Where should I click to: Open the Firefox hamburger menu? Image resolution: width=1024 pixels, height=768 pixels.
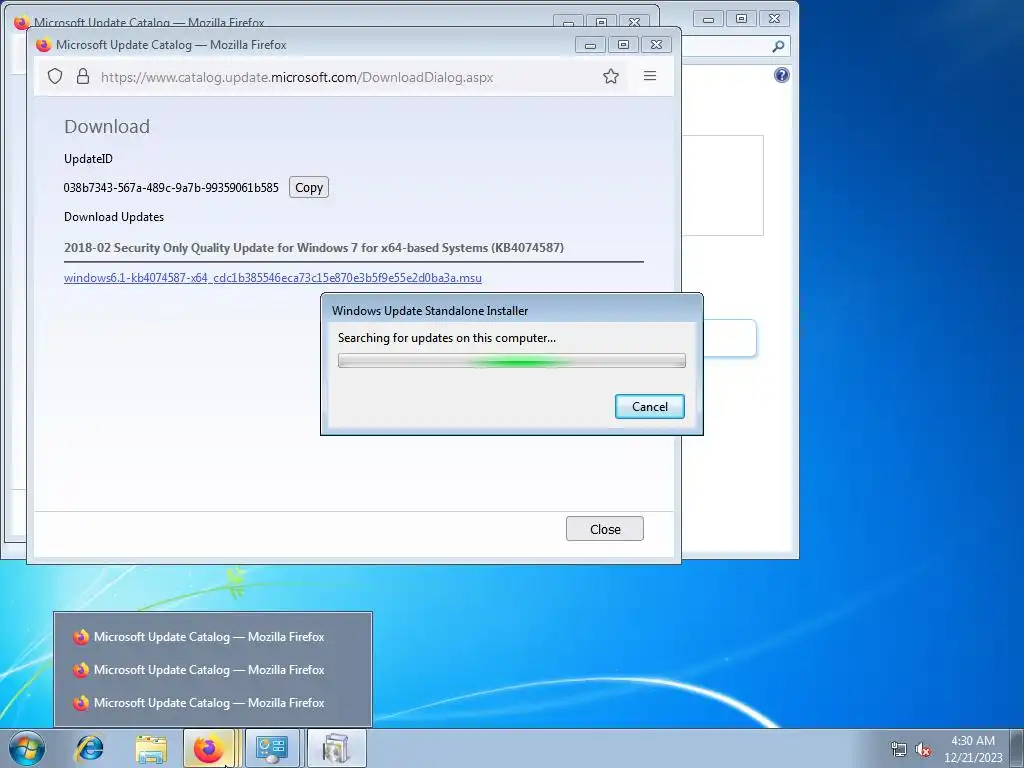650,76
